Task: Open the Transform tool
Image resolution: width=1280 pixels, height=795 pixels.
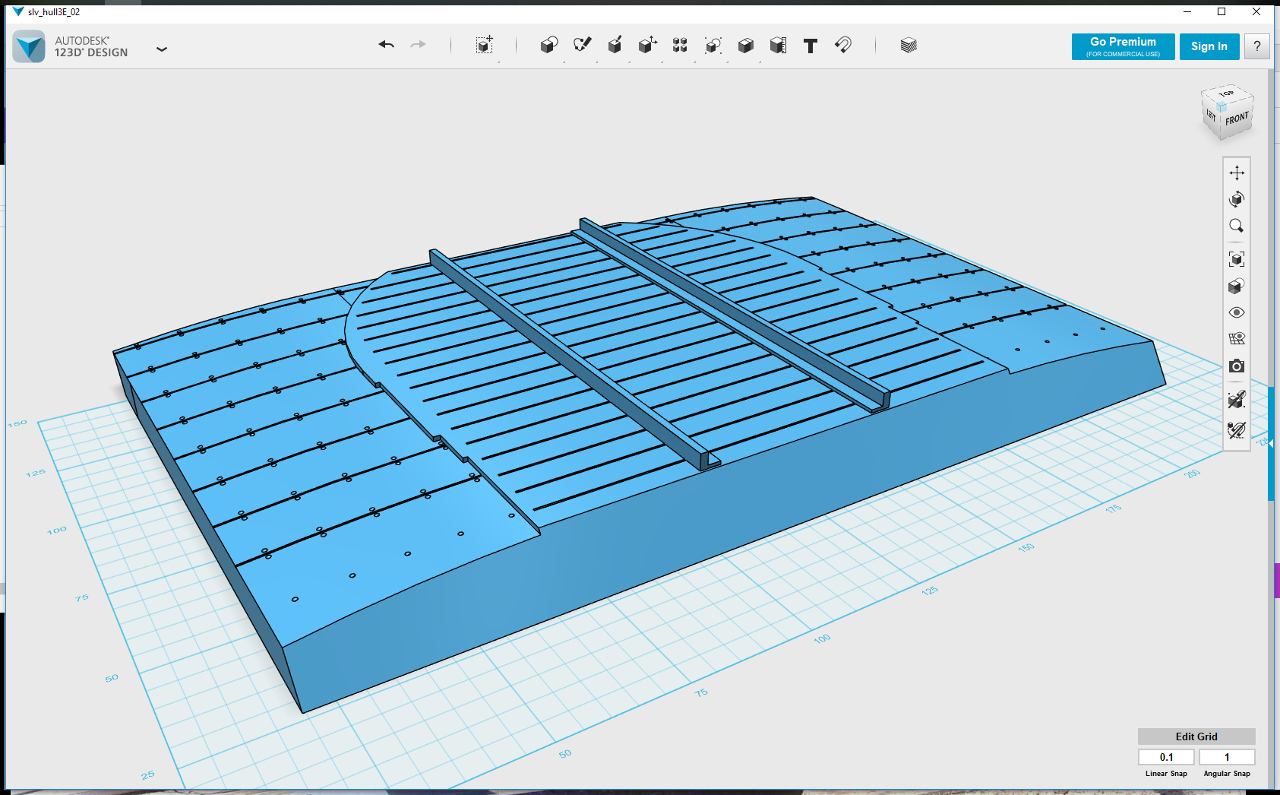Action: pos(484,45)
